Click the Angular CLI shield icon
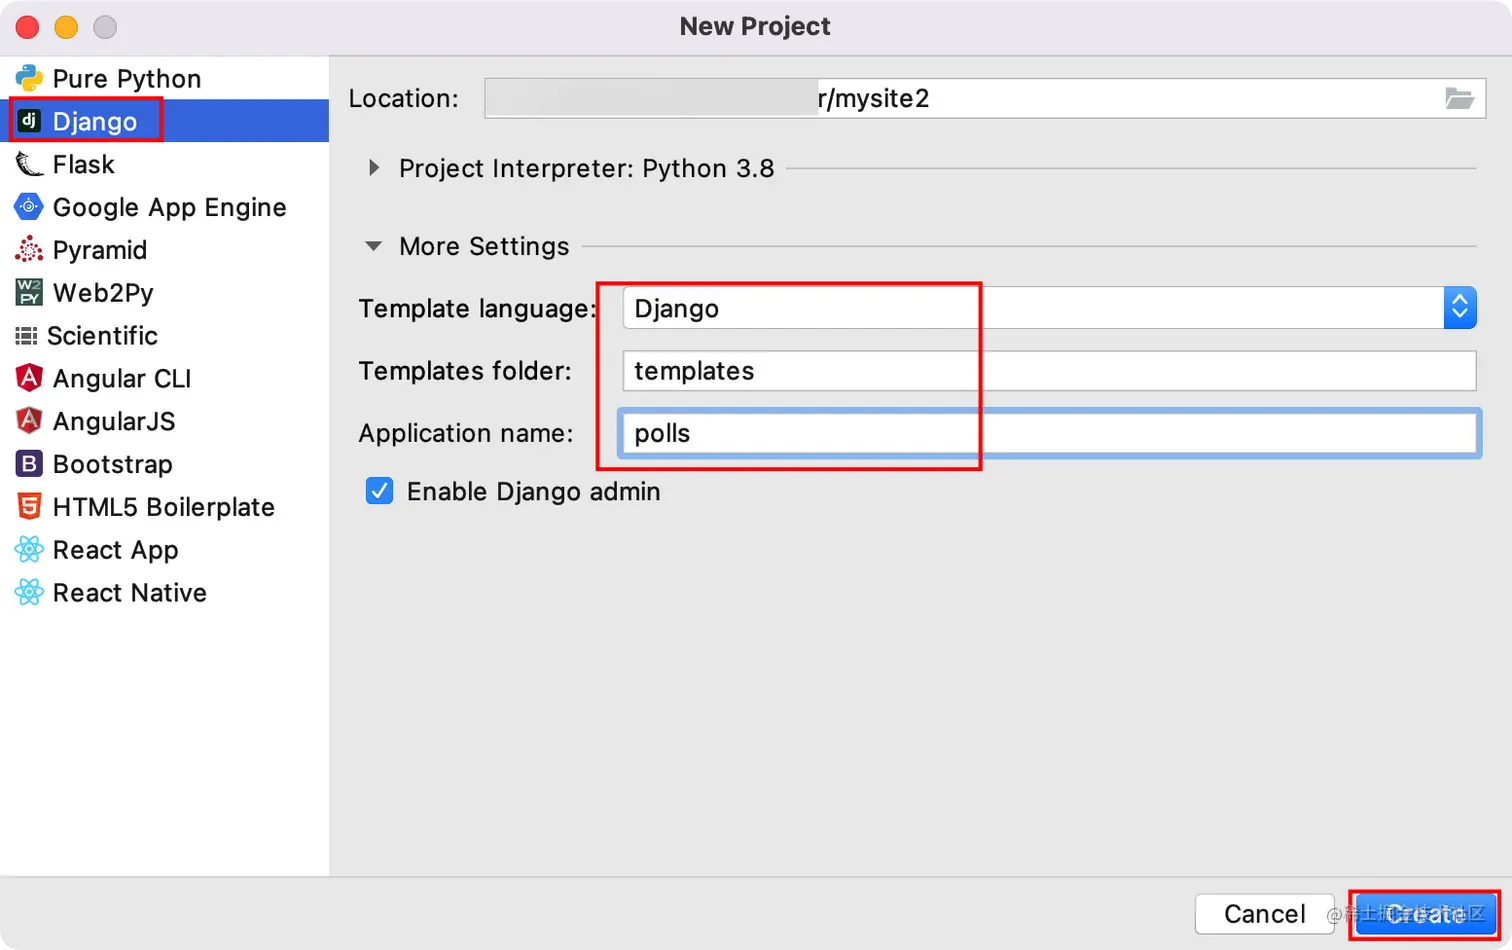The width and height of the screenshot is (1512, 950). [x=29, y=378]
